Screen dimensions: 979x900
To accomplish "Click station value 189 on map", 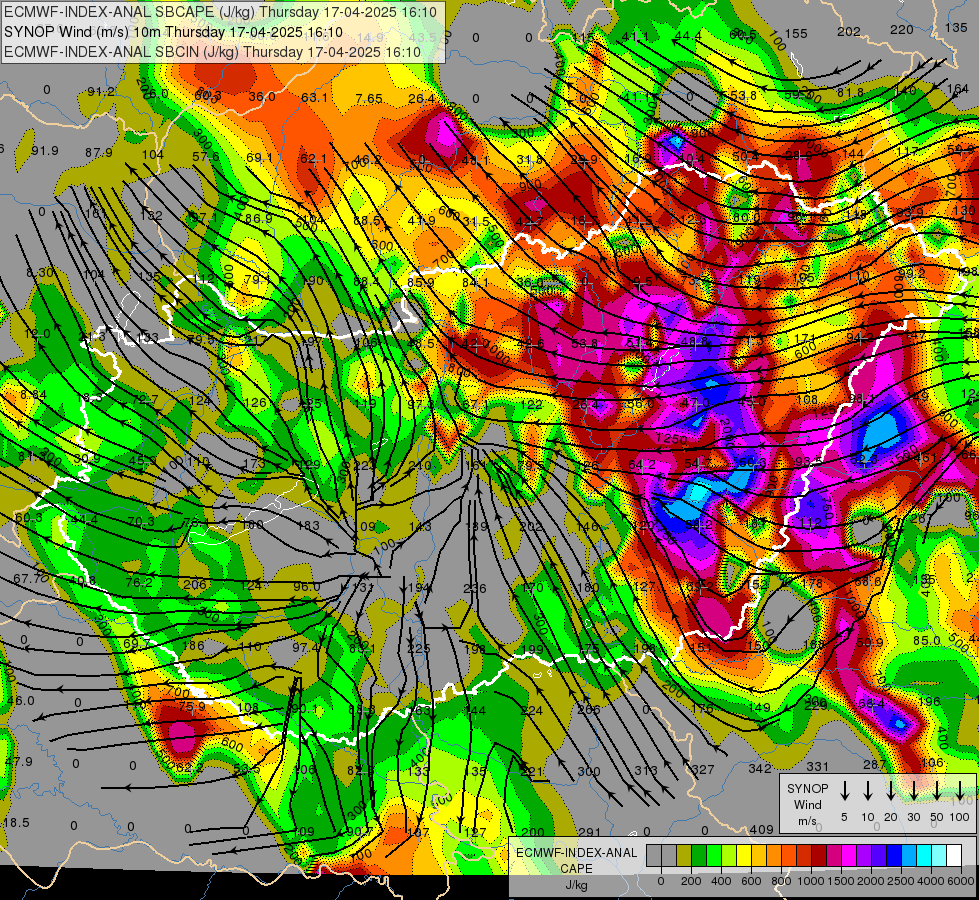I will tap(478, 527).
